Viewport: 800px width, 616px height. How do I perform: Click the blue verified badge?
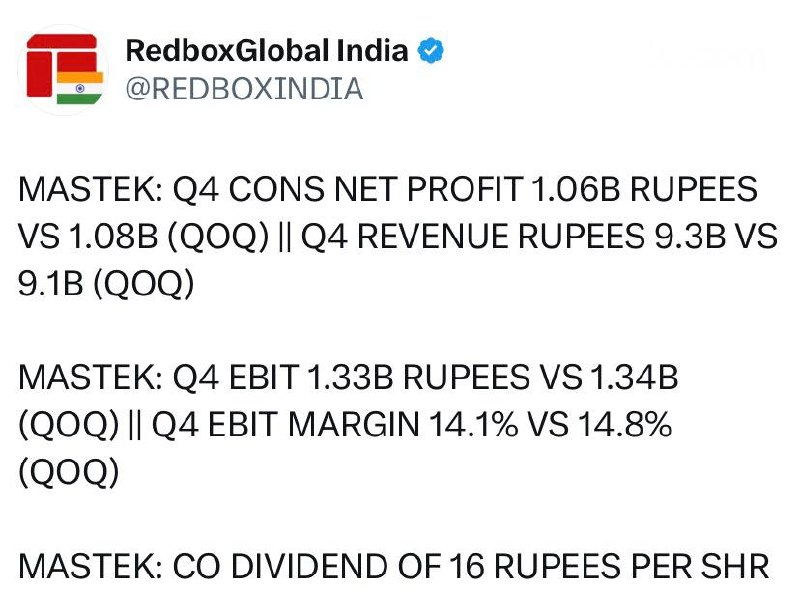430,51
